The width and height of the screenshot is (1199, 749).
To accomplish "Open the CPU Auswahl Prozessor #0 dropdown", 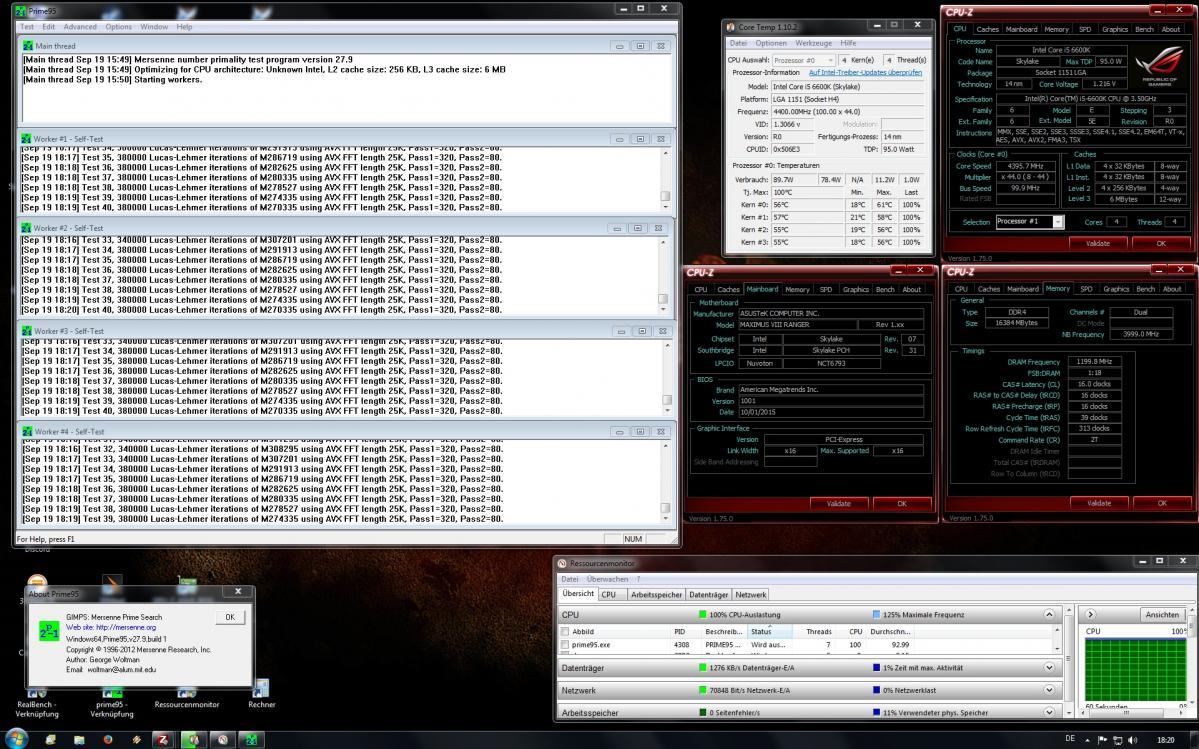I will [803, 60].
